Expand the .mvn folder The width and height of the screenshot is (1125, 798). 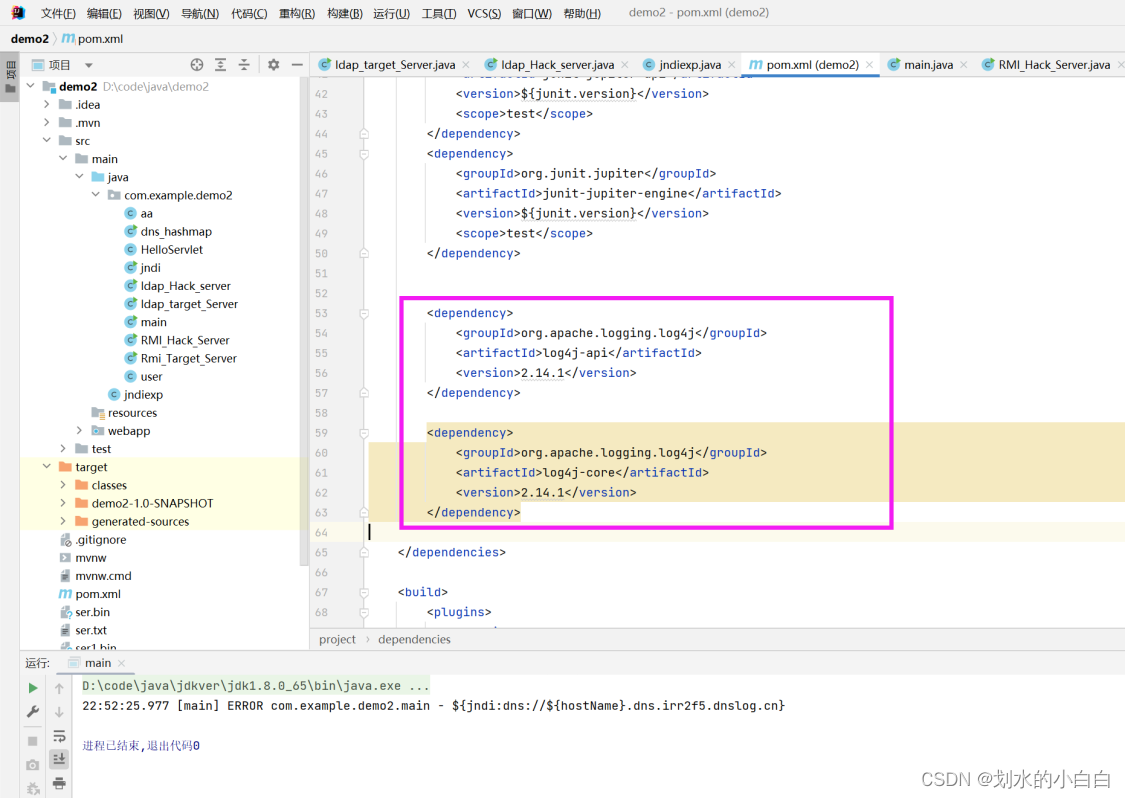(47, 123)
